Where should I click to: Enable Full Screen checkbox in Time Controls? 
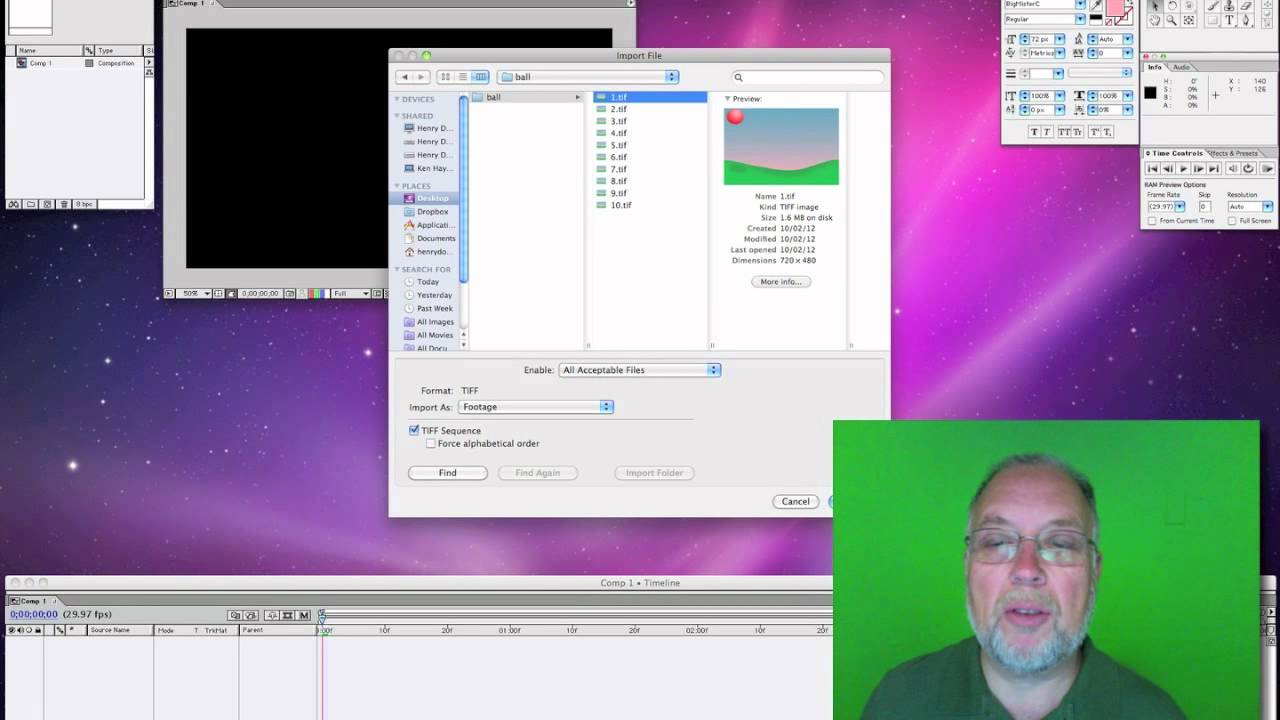point(1232,220)
